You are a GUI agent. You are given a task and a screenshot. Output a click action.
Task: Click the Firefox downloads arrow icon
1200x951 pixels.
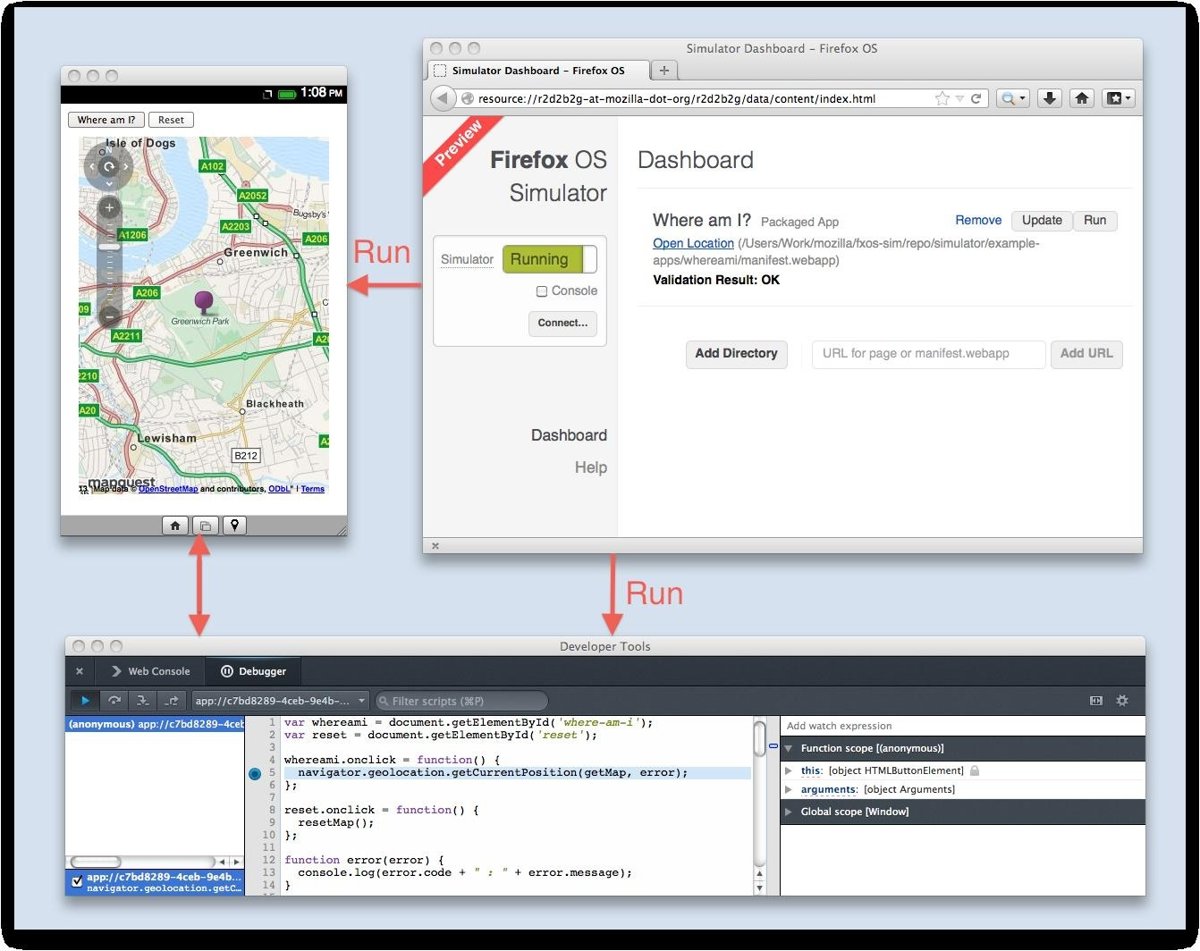pos(1049,98)
